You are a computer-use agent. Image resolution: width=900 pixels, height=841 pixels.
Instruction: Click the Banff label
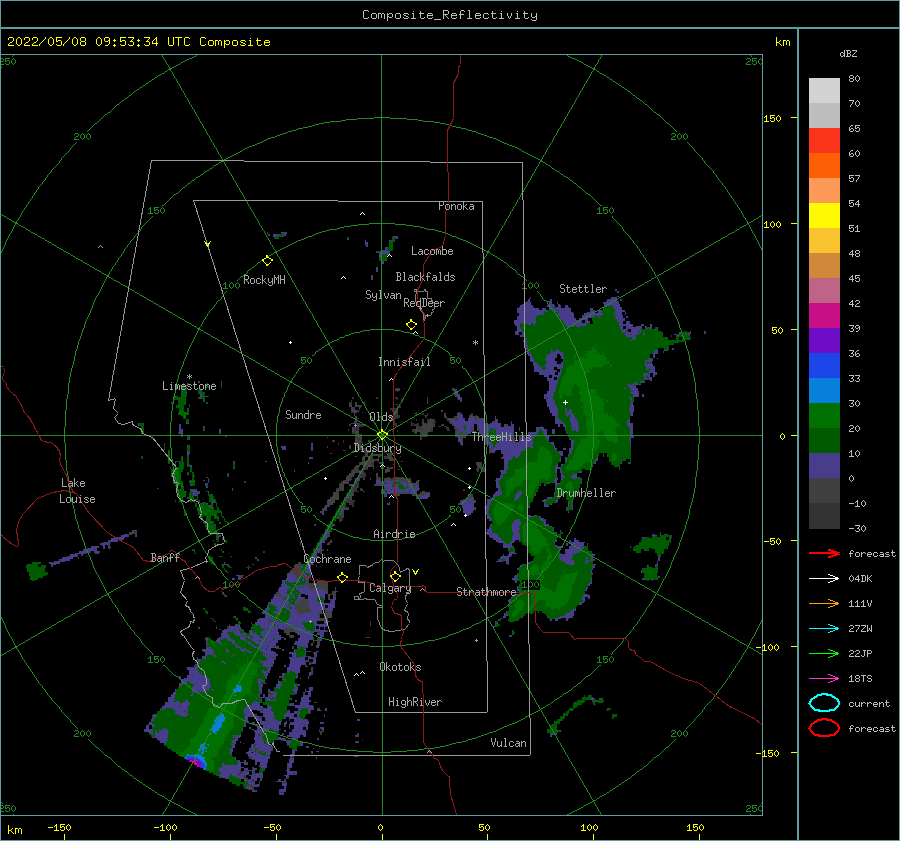point(165,557)
